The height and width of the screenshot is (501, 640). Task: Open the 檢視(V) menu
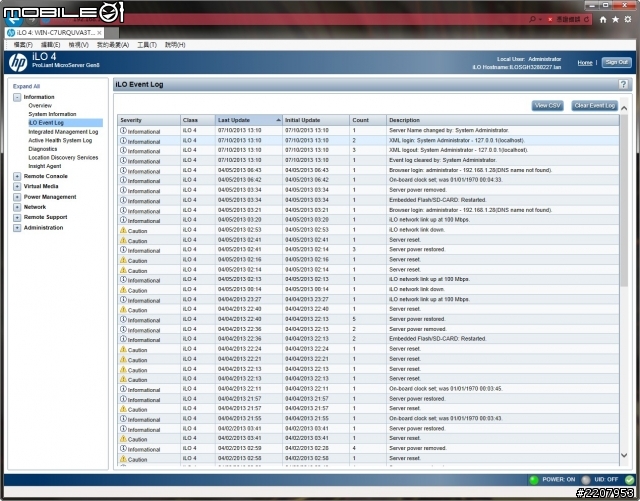pyautogui.click(x=78, y=45)
